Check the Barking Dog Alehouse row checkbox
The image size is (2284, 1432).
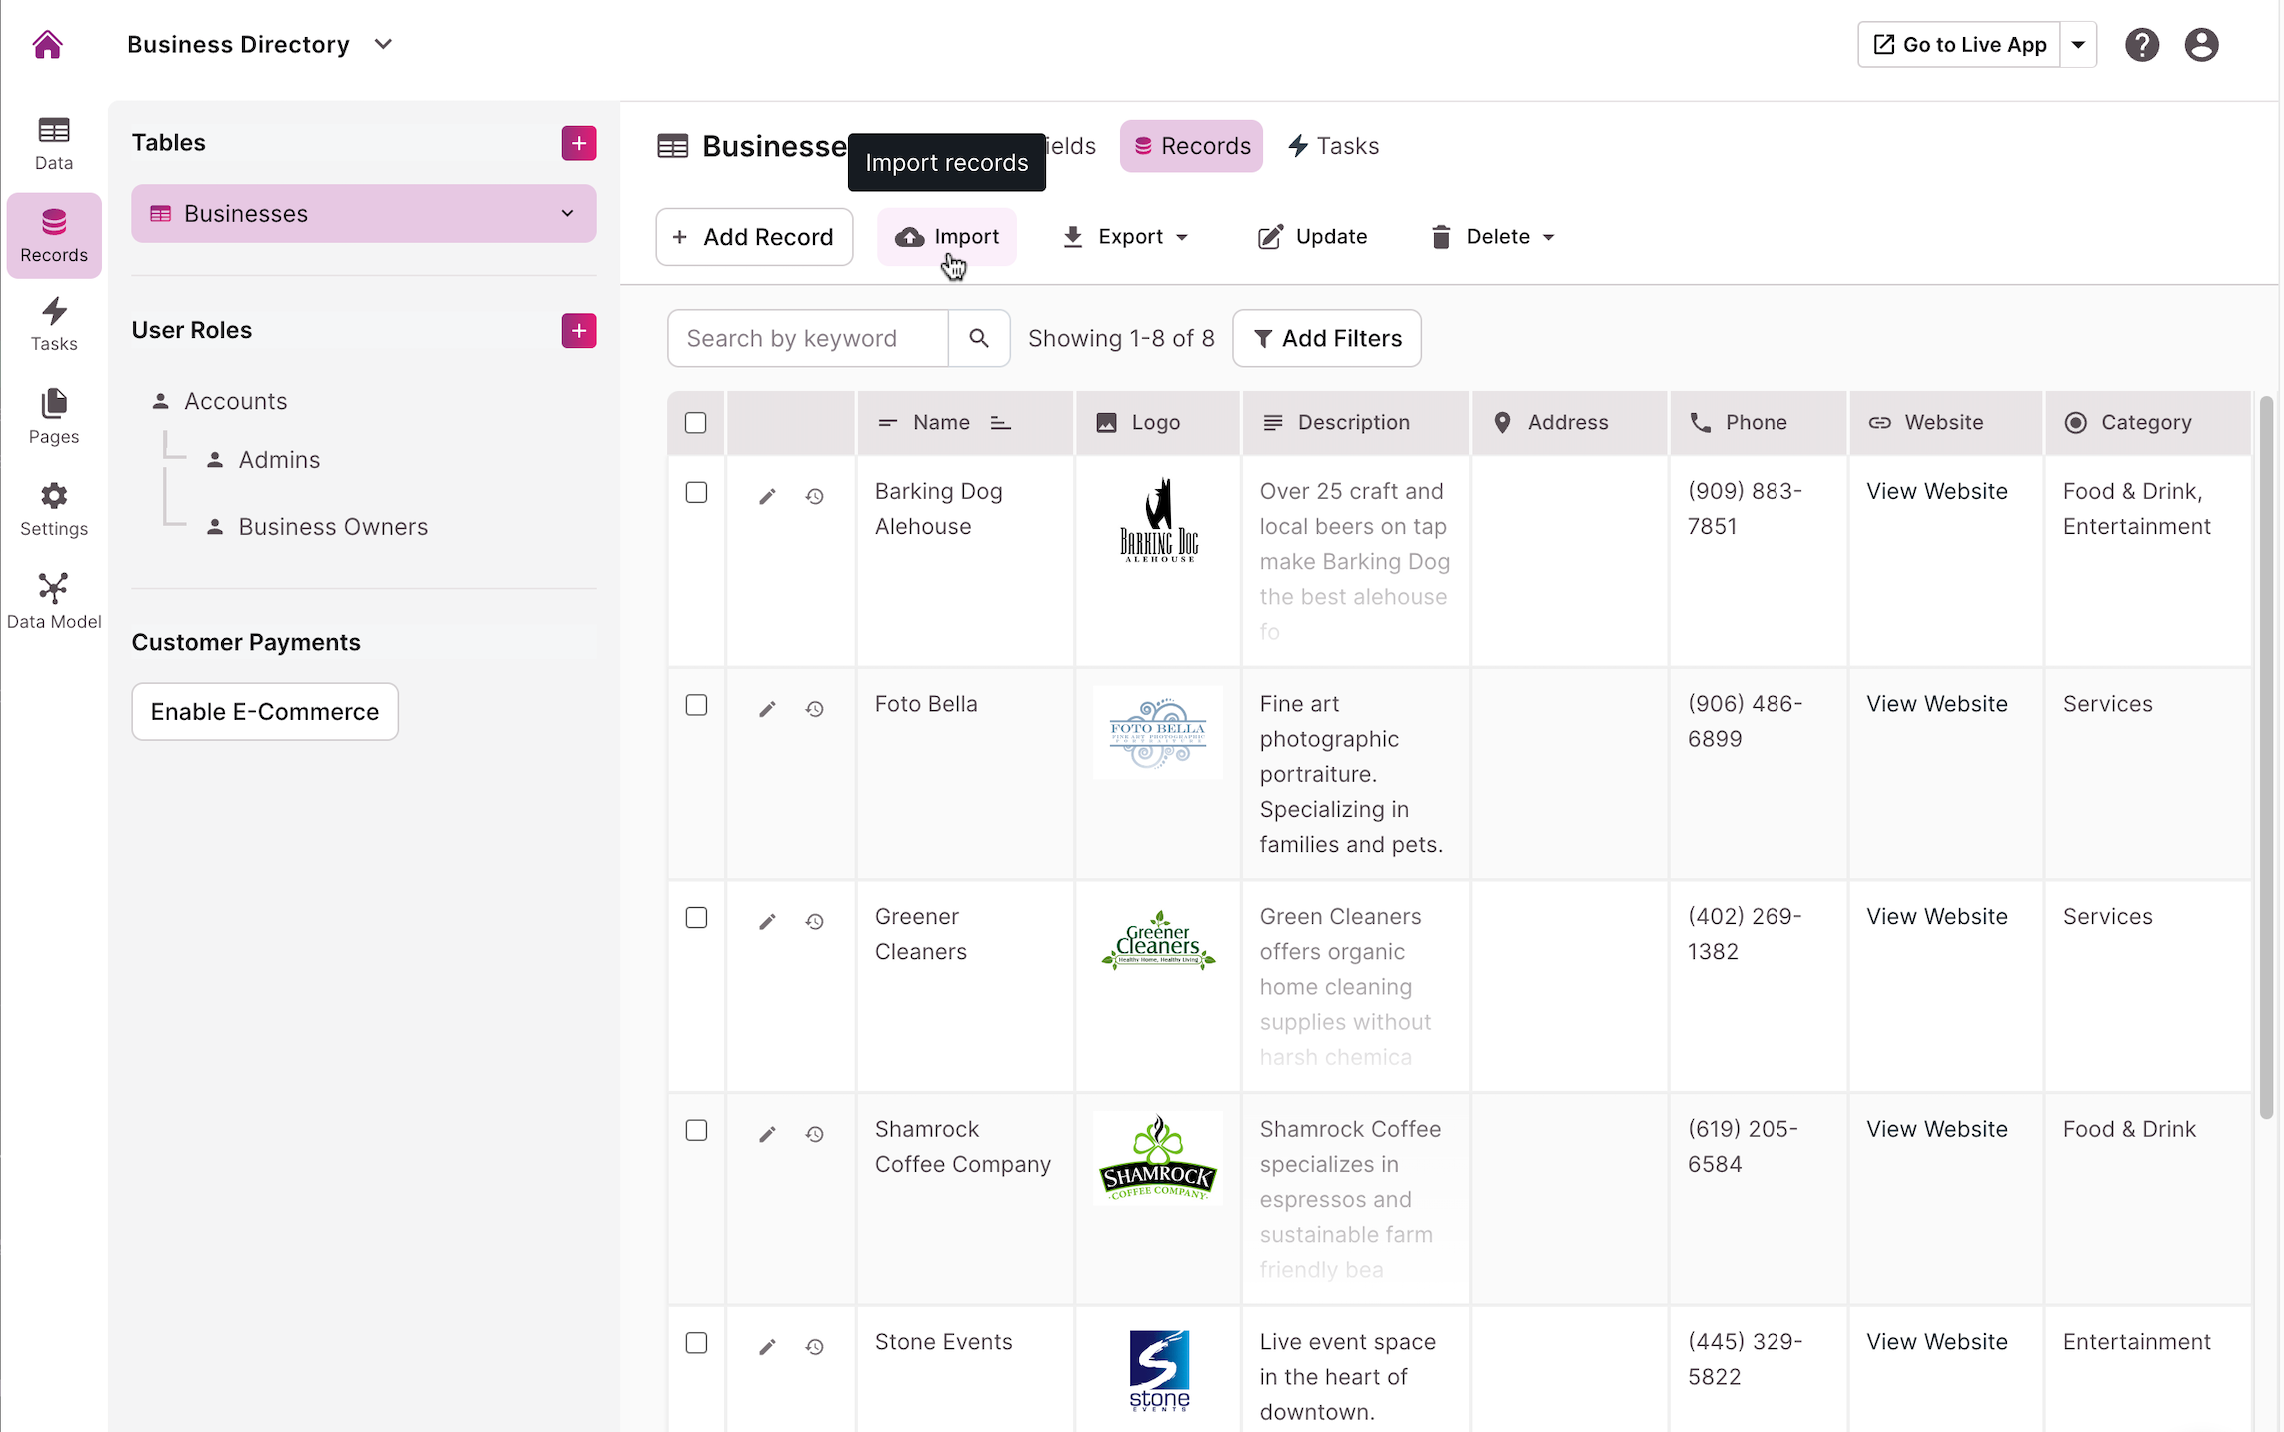(x=696, y=492)
